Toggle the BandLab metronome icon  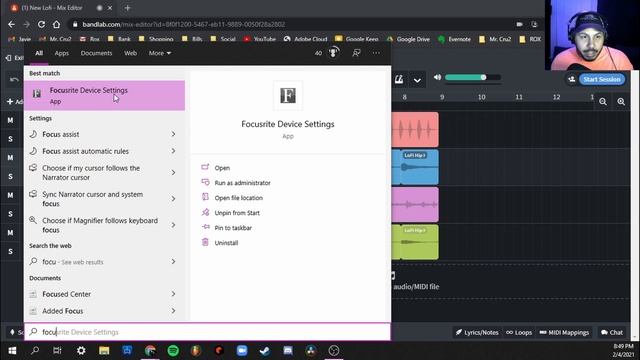tap(399, 80)
